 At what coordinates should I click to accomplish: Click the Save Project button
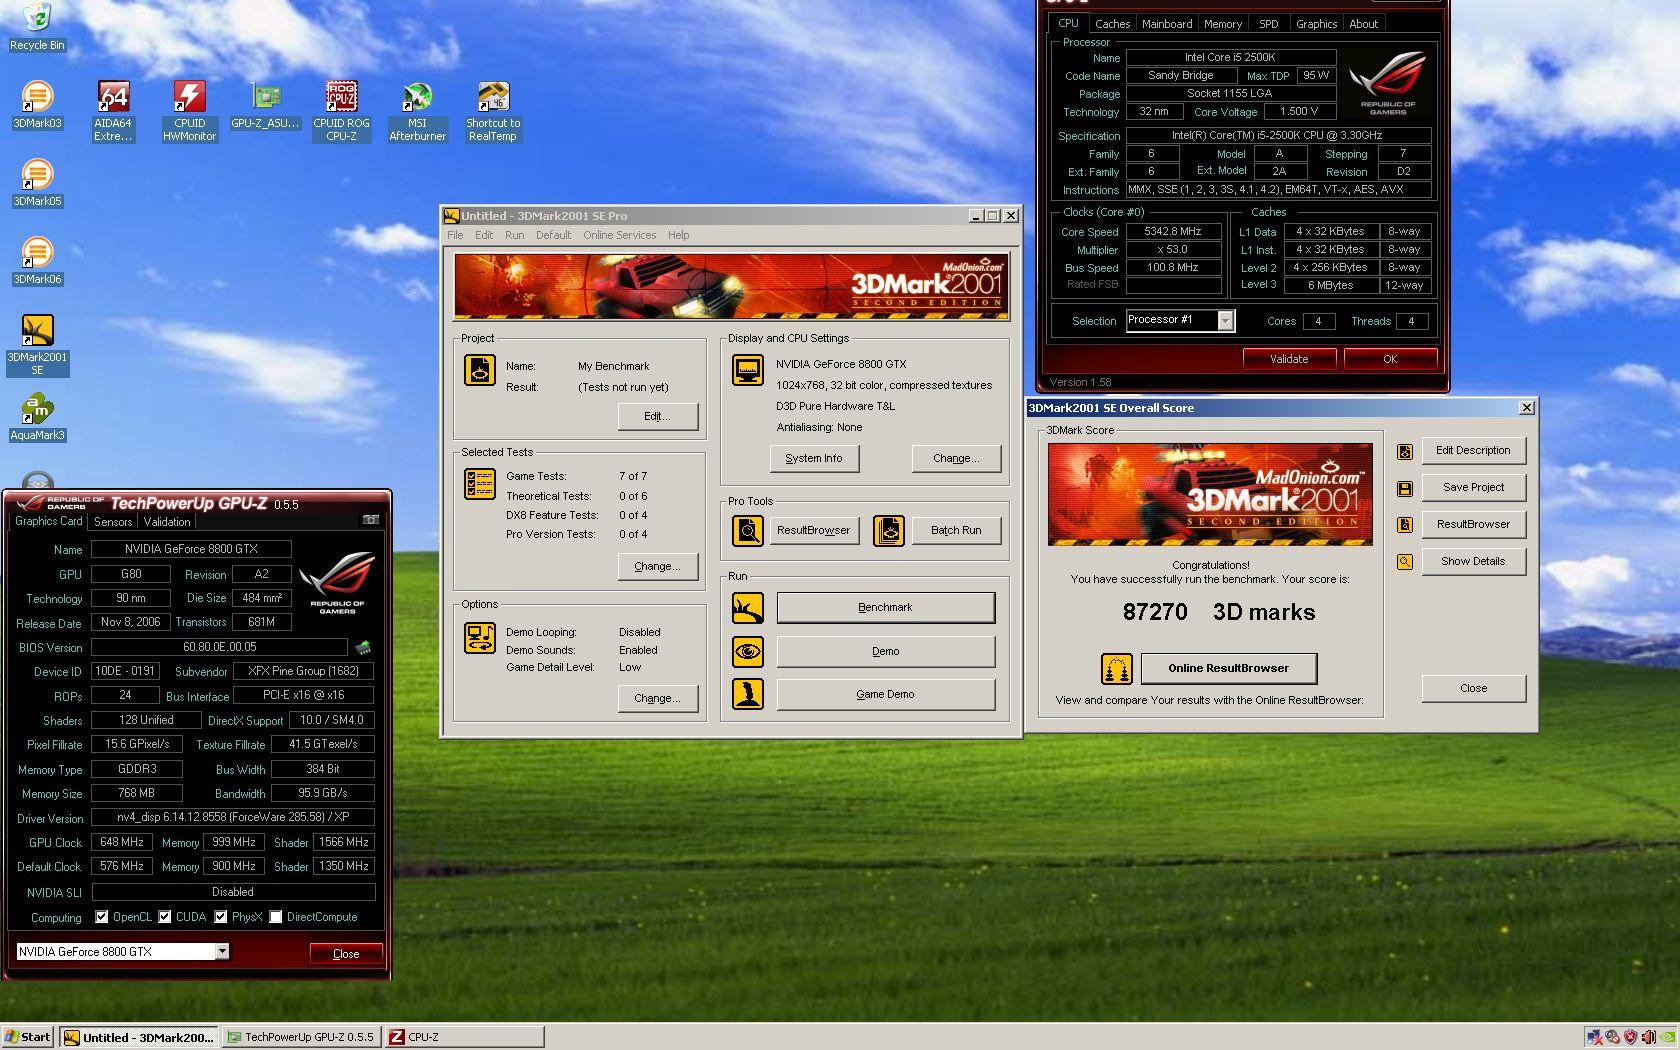(1473, 487)
